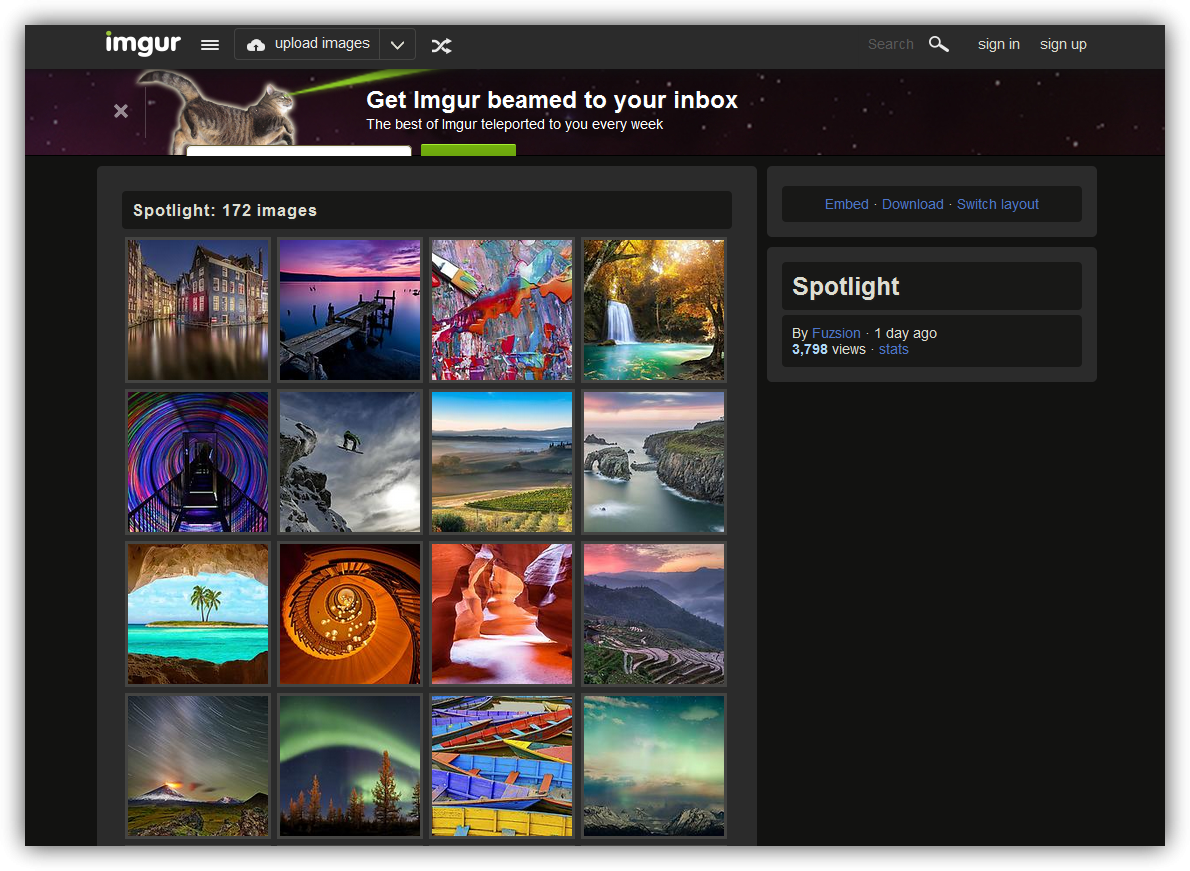Open the volcano star trails thumbnail
The height and width of the screenshot is (871, 1190).
click(x=198, y=766)
